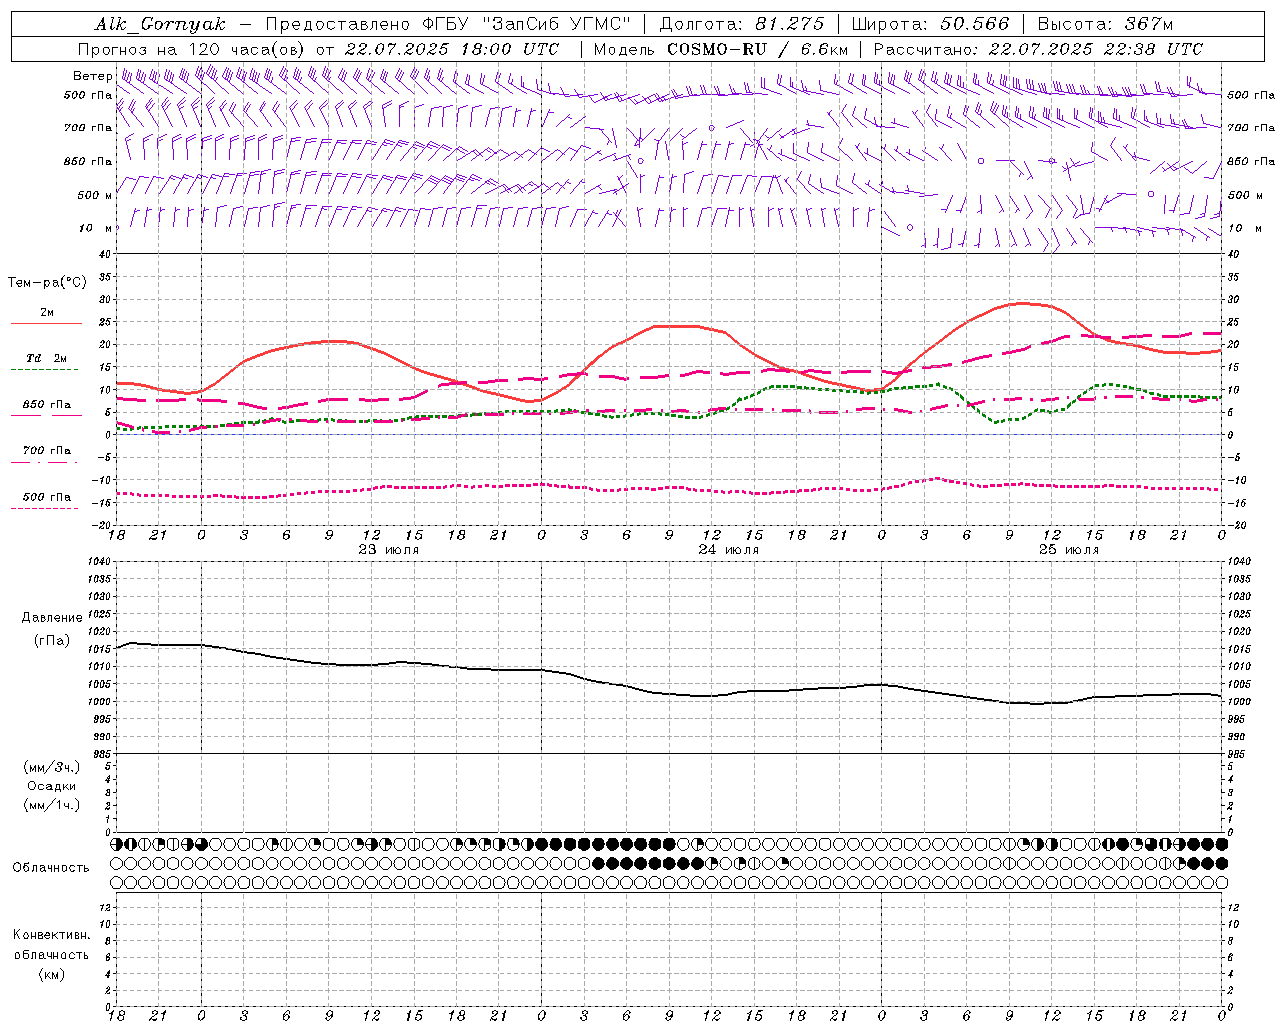
Task: Click the 850 гПа temperature legend line
Action: click(x=46, y=416)
